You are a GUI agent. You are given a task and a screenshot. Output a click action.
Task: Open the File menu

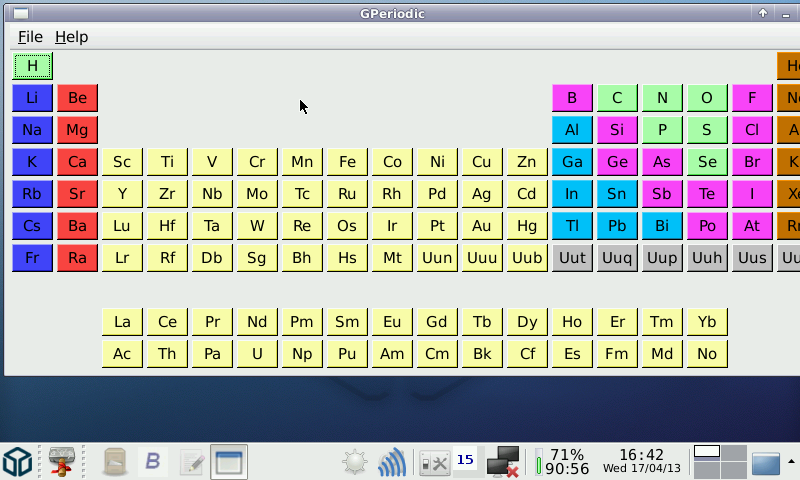(x=30, y=37)
